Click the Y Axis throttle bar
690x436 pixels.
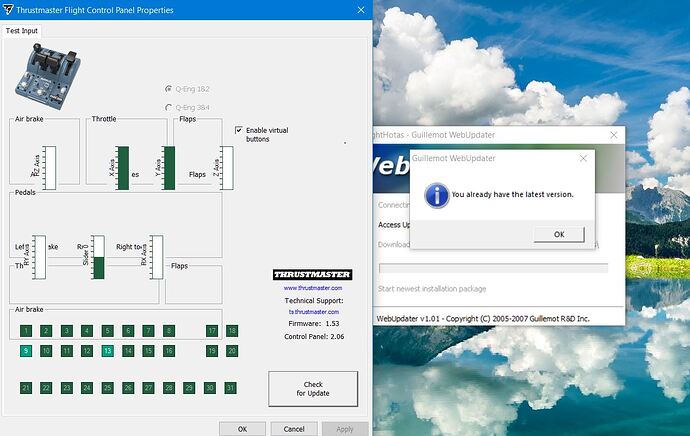(x=169, y=168)
